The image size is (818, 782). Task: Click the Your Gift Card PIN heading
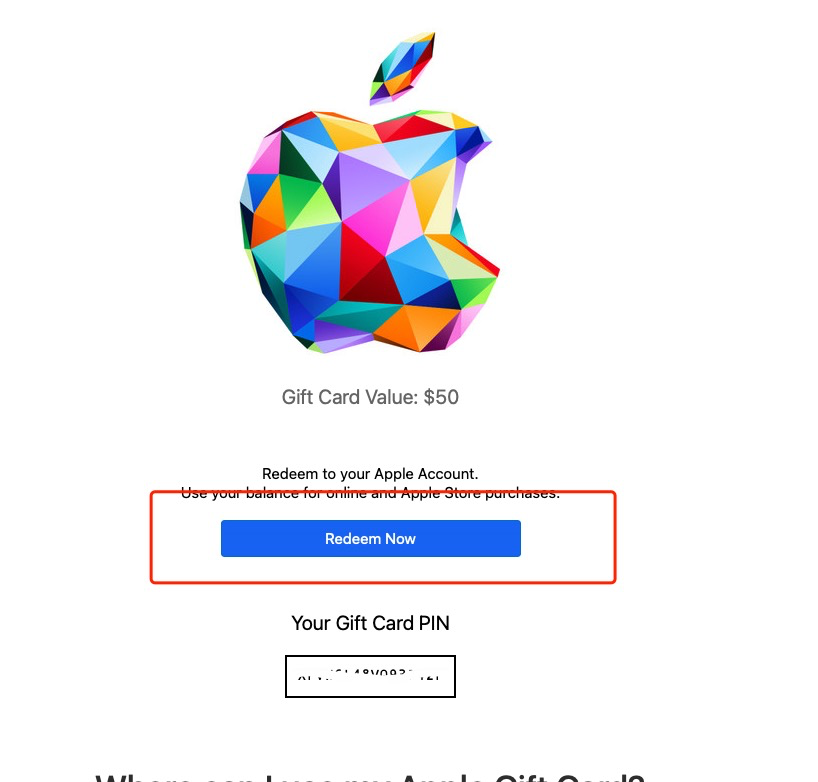pos(370,623)
